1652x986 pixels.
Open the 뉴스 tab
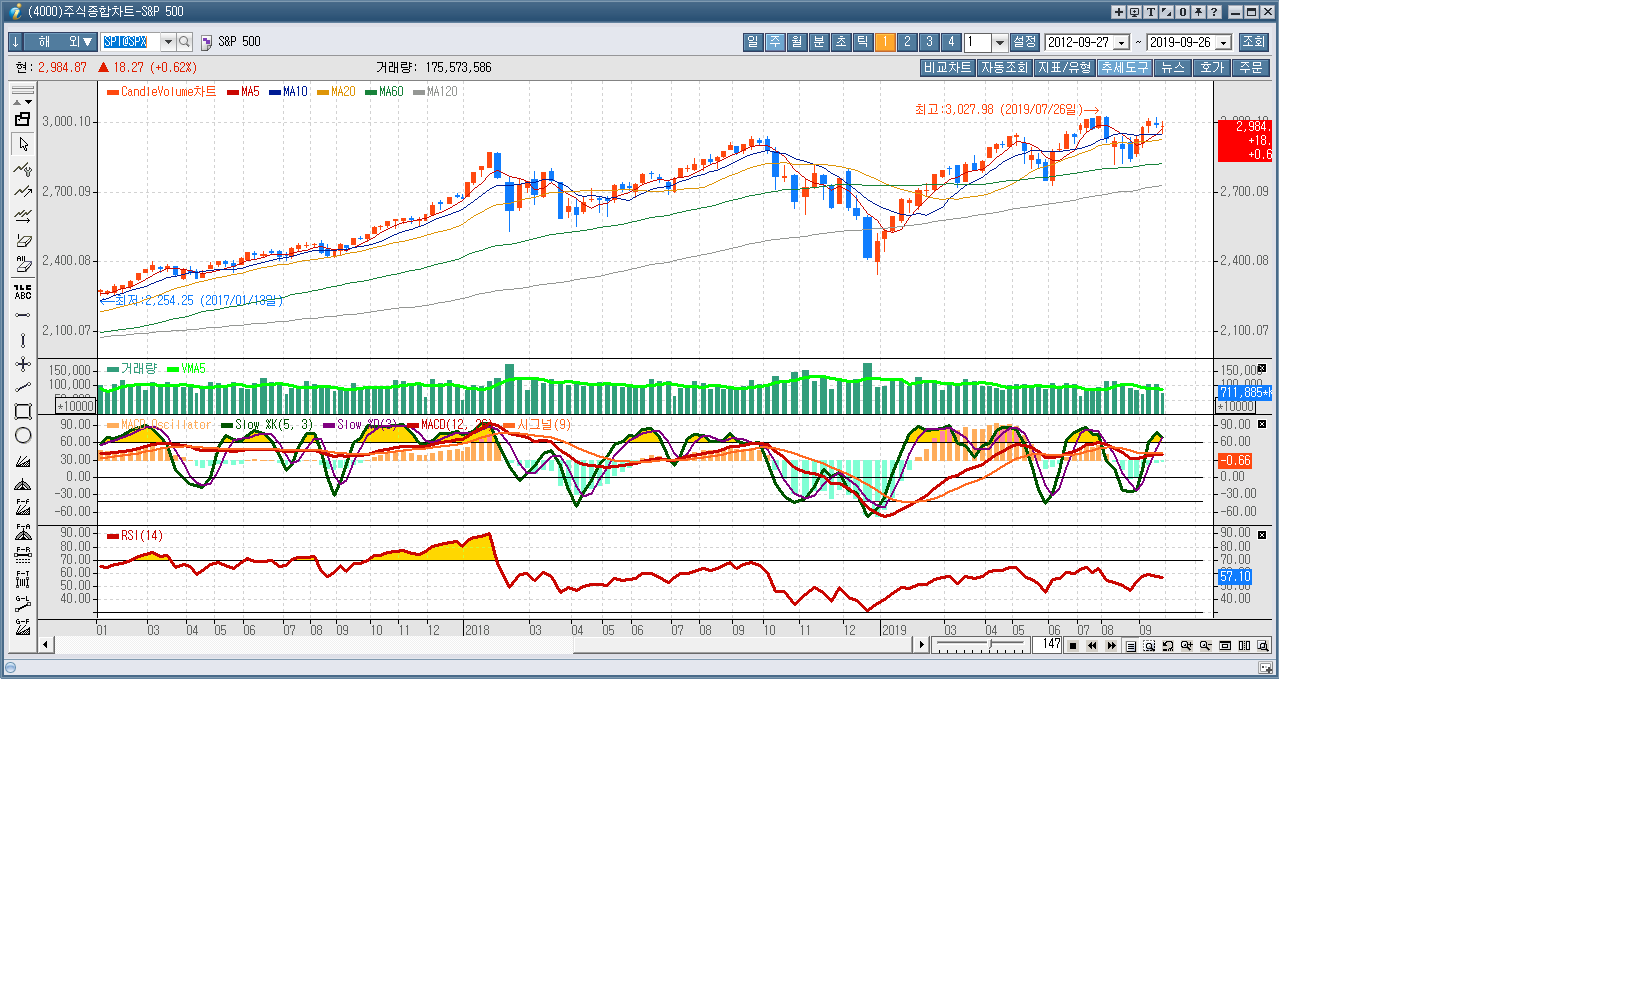point(1173,68)
